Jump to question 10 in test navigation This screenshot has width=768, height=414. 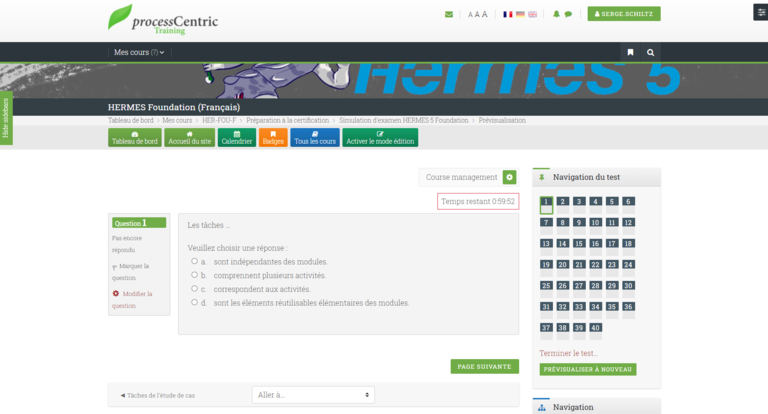596,226
